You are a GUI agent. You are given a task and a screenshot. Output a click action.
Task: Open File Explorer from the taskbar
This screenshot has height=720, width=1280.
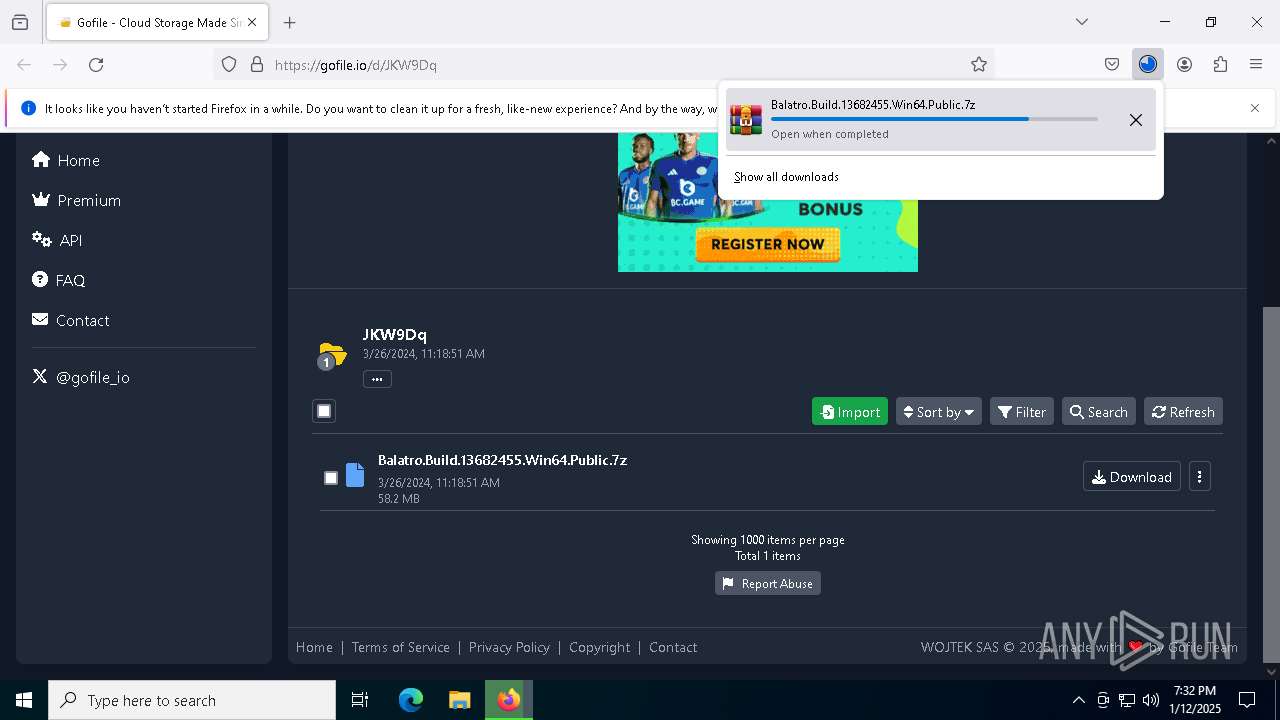tap(459, 700)
